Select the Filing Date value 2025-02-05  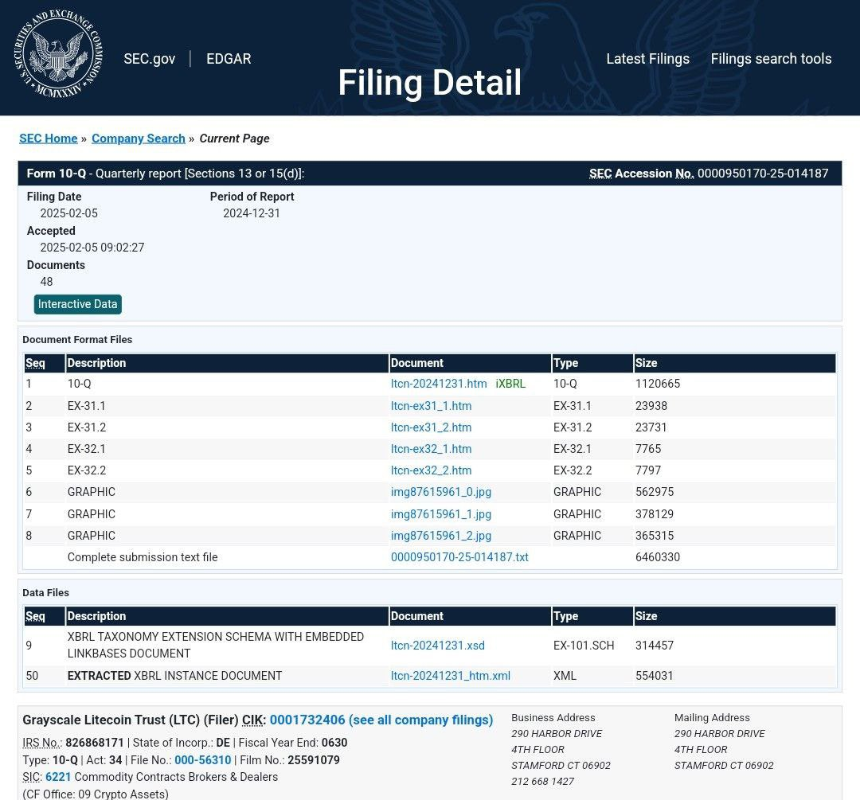(x=69, y=213)
